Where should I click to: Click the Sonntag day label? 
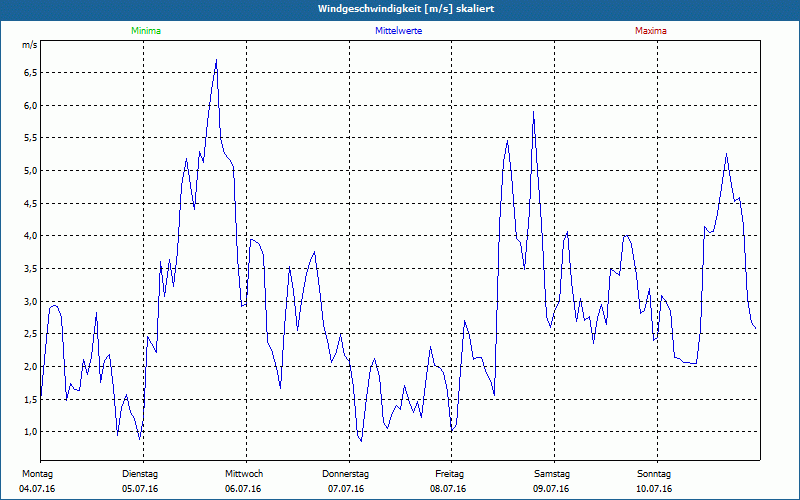point(654,474)
